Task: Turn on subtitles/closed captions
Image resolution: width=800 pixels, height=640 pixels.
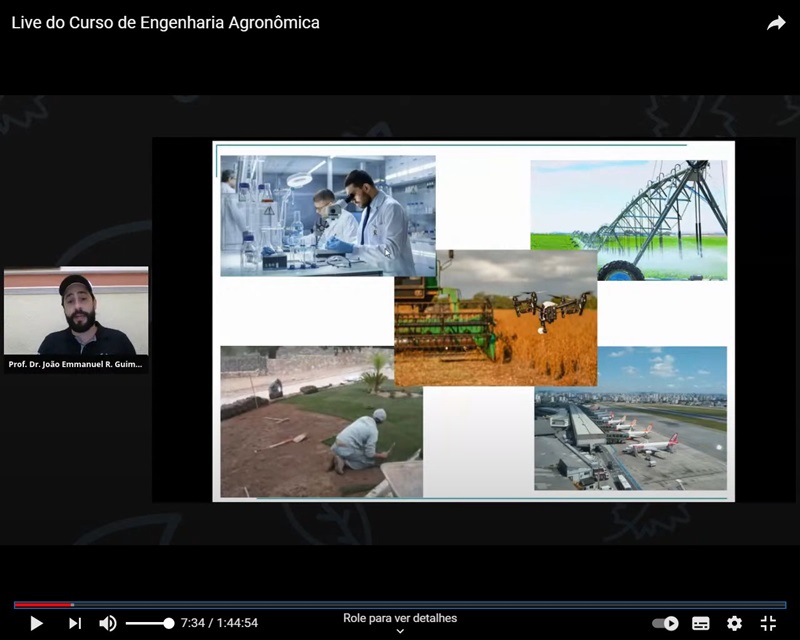Action: 701,623
